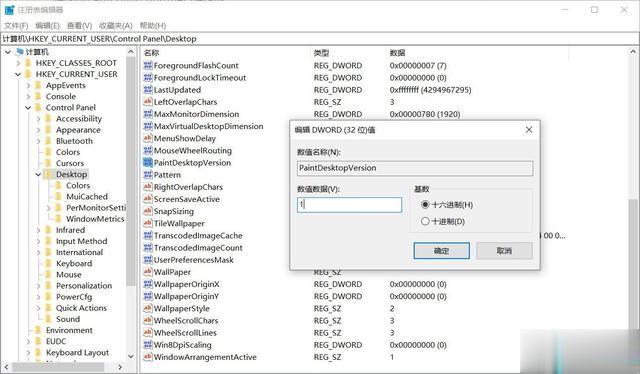
Task: Click the Personalization key folder icon
Action: tap(49, 285)
